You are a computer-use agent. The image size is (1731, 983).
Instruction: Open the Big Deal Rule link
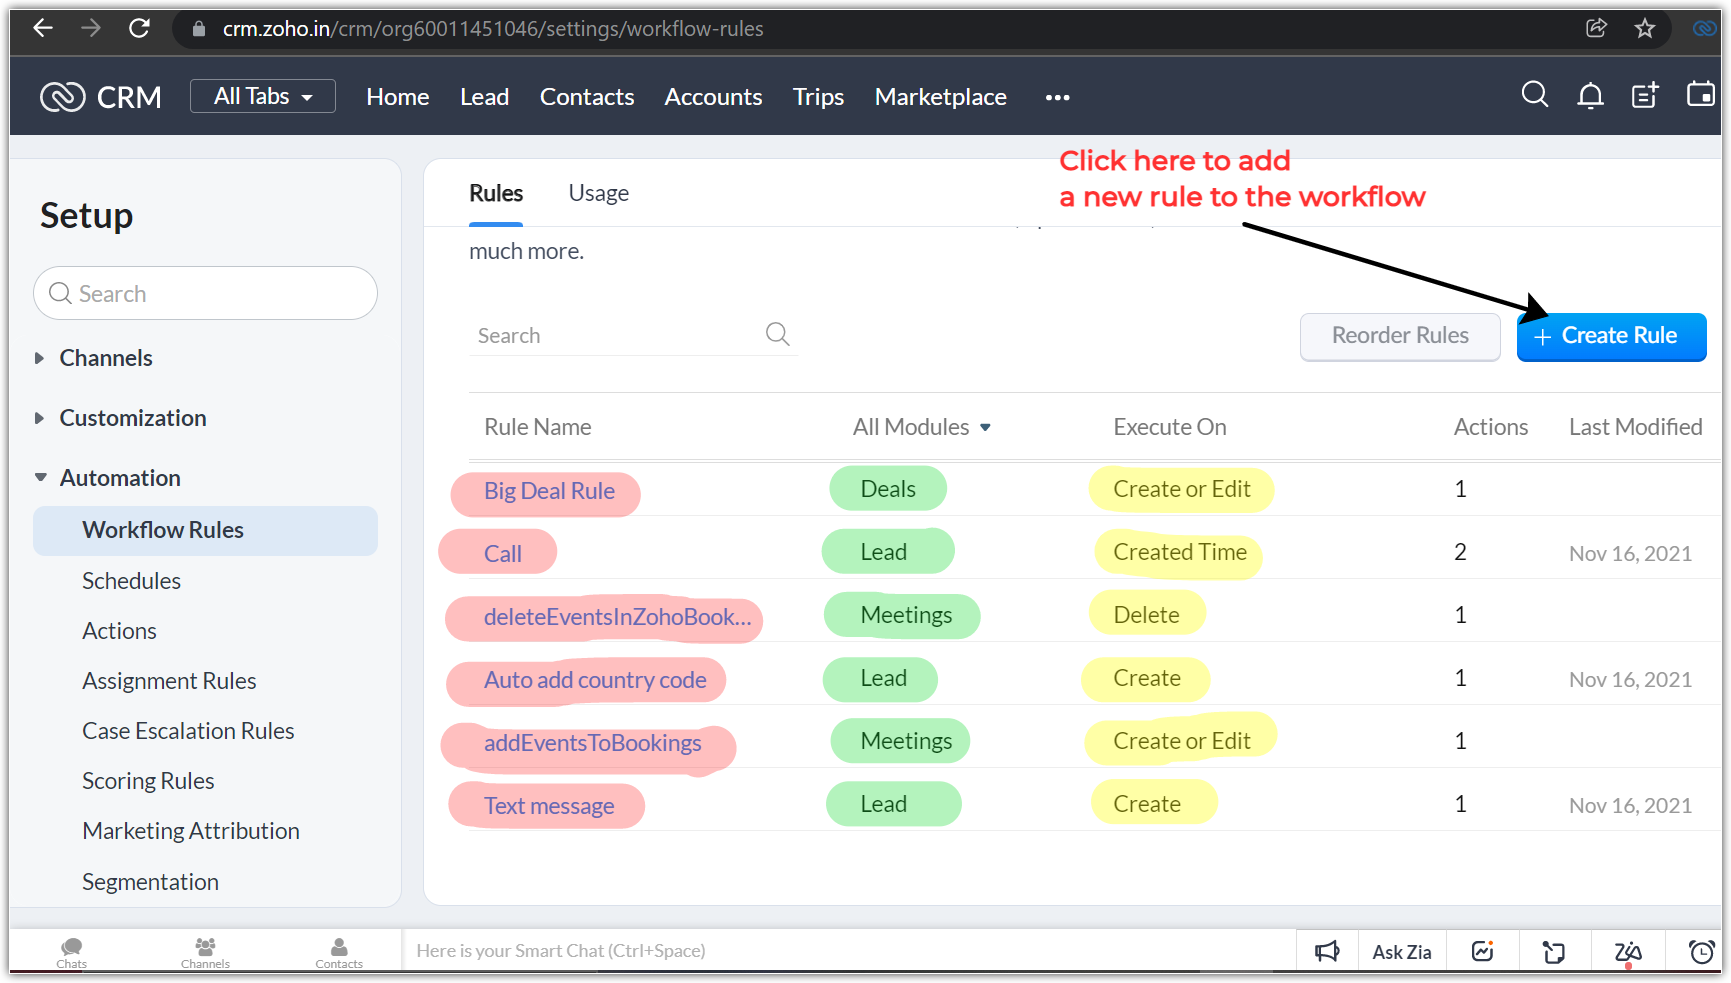click(549, 491)
